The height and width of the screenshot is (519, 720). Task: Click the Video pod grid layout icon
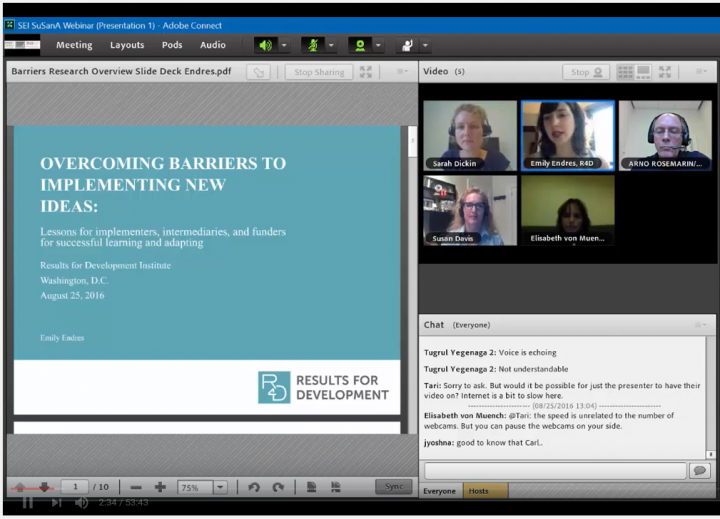pyautogui.click(x=626, y=72)
